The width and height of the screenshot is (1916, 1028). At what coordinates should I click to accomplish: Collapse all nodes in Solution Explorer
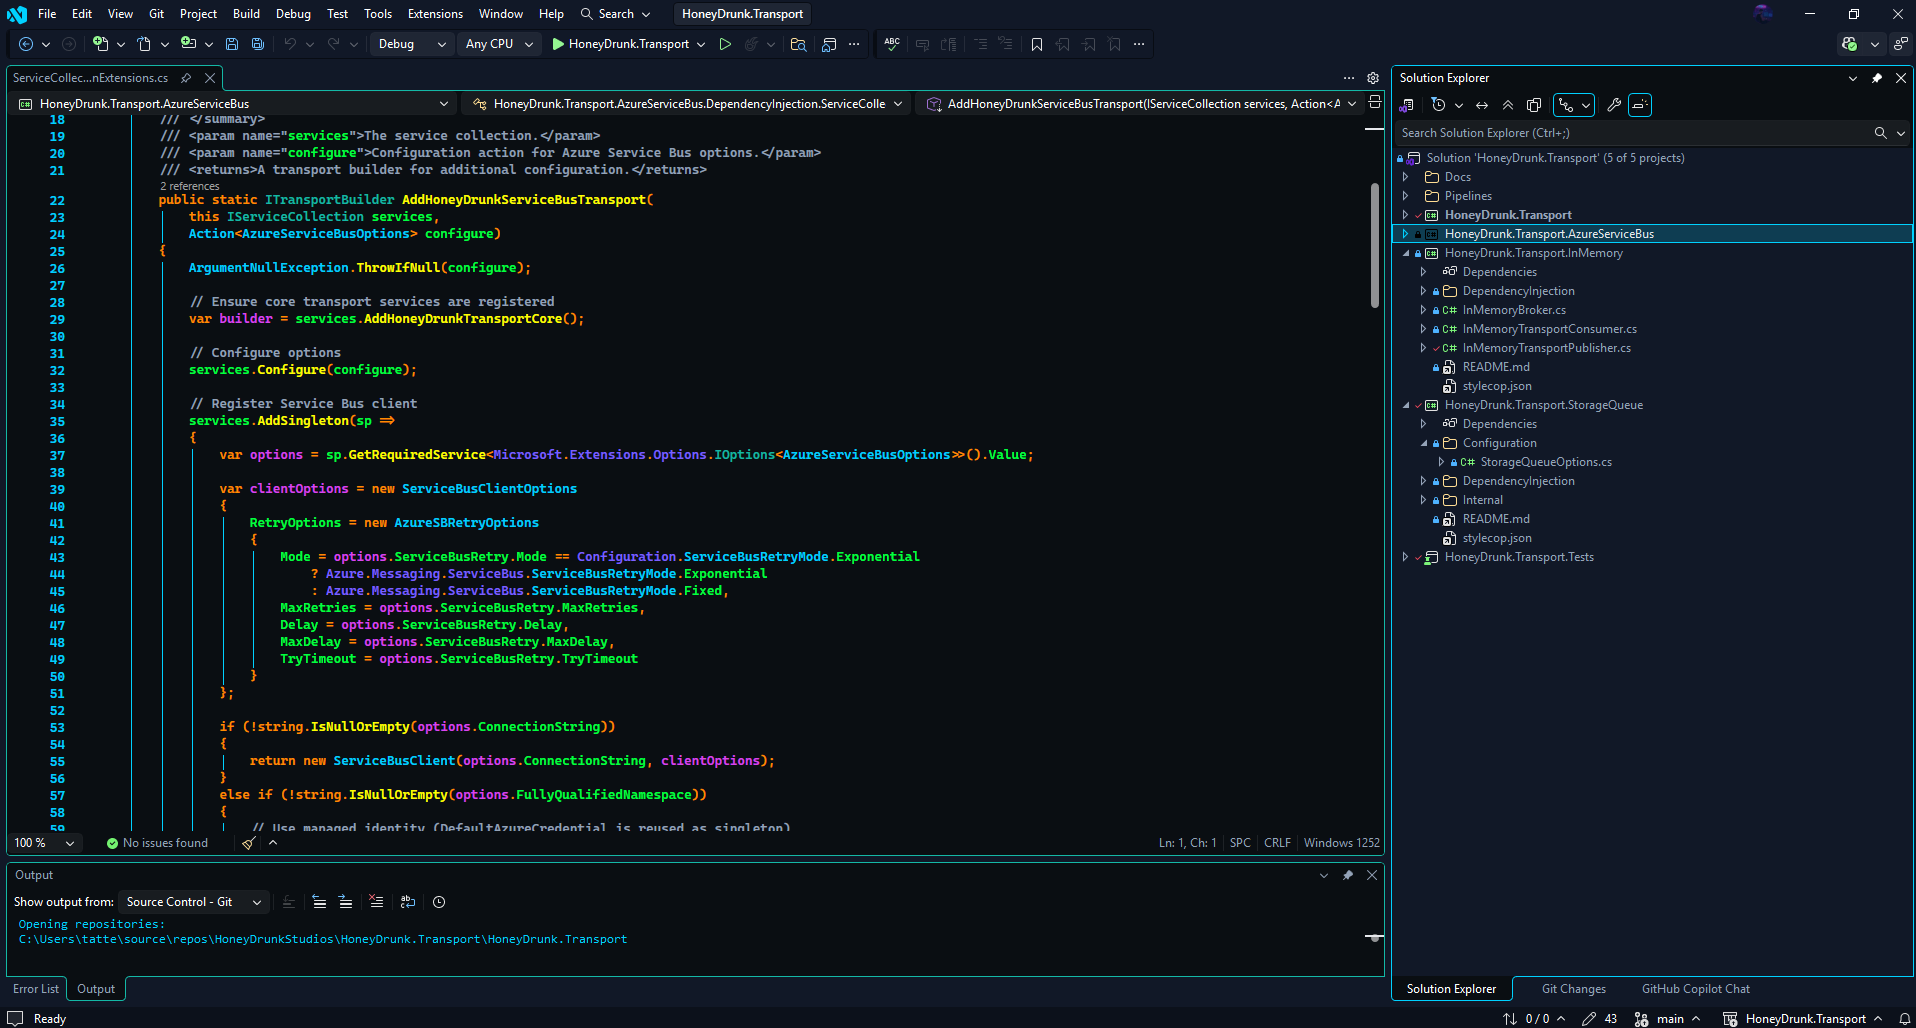point(1508,105)
